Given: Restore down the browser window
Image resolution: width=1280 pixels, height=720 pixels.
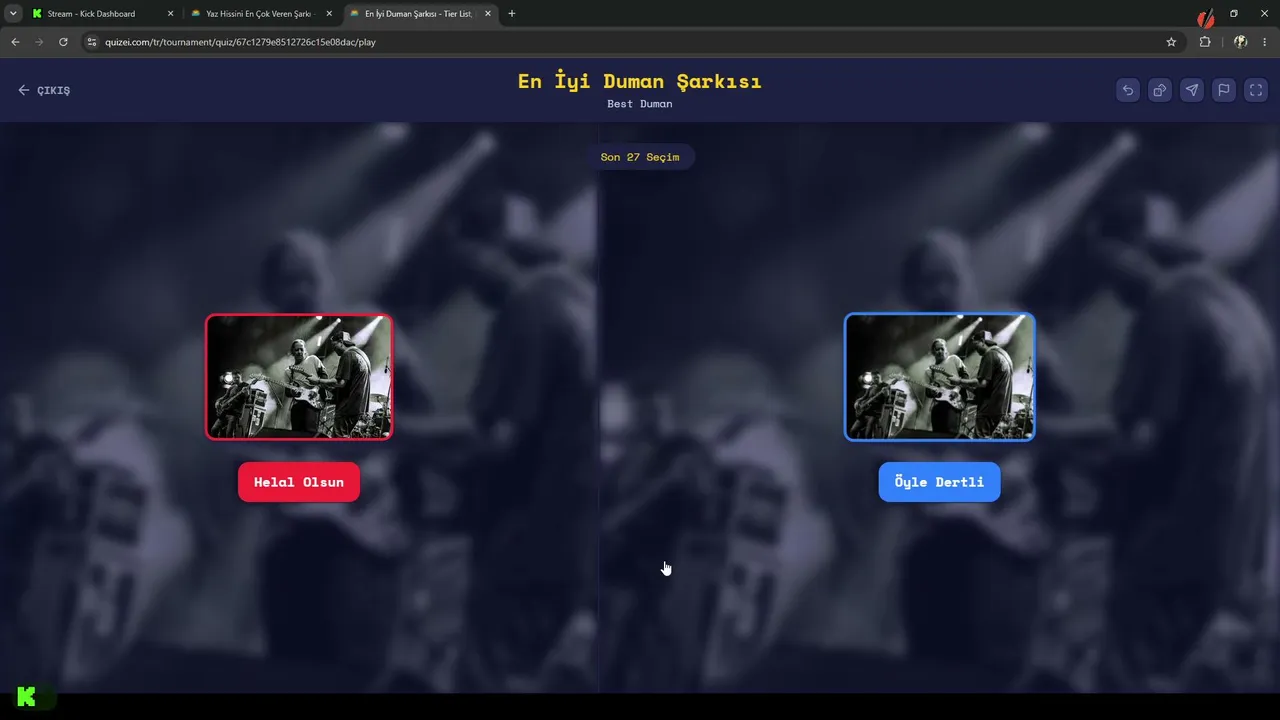Looking at the screenshot, I should pyautogui.click(x=1234, y=14).
